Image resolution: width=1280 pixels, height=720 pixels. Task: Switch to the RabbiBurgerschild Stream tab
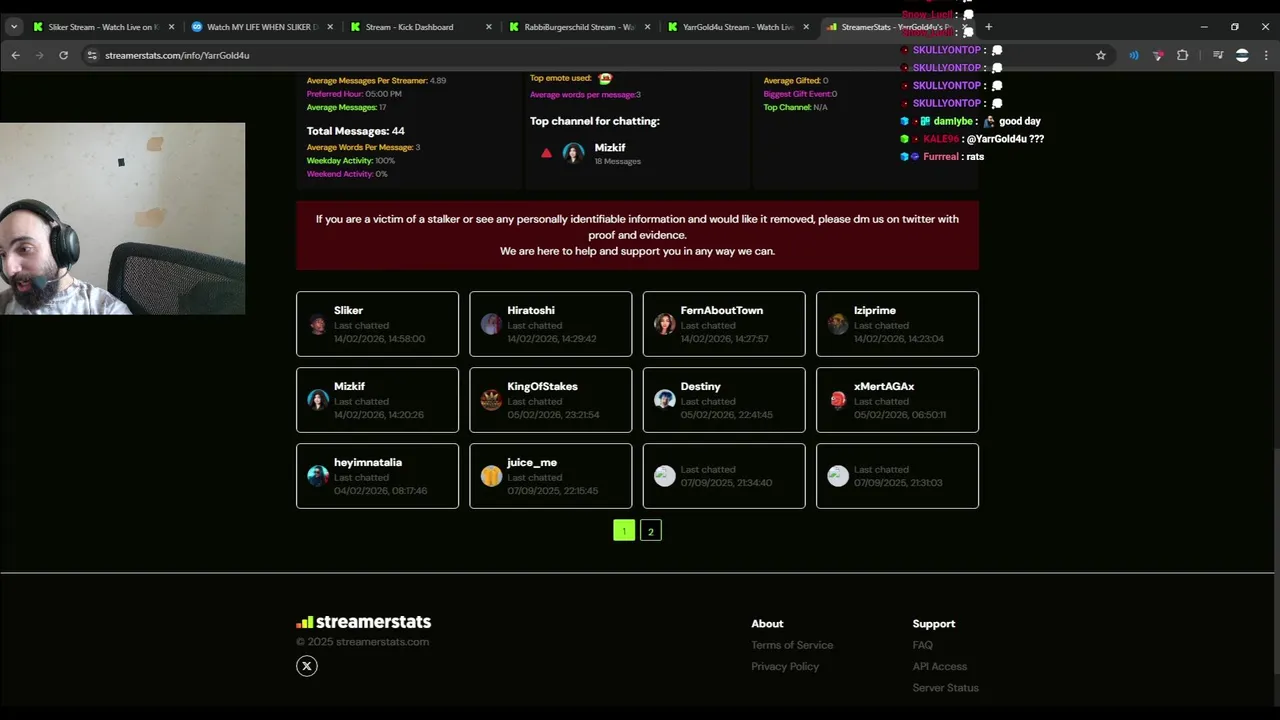(x=578, y=27)
